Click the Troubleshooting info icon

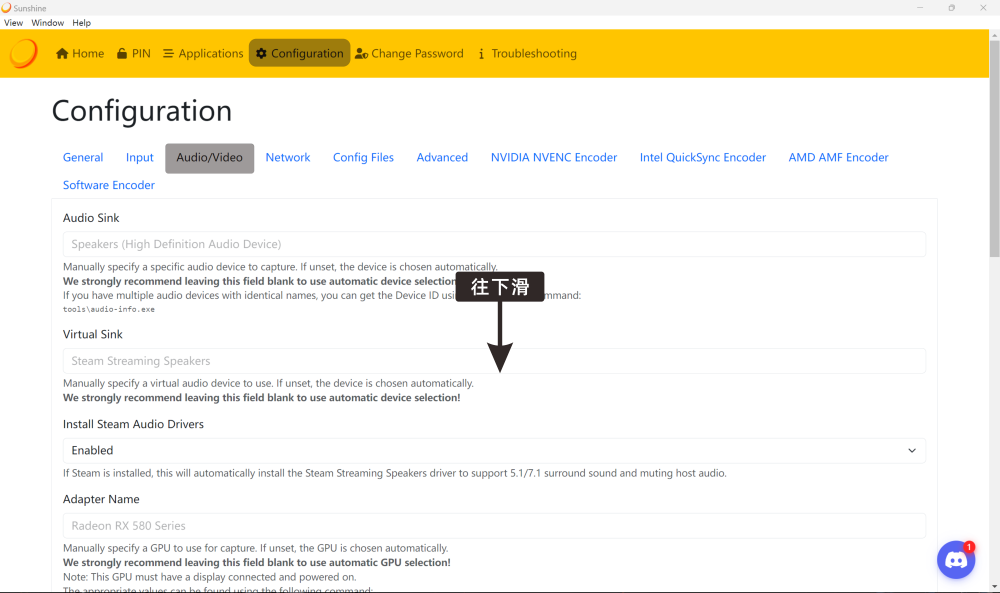[481, 54]
